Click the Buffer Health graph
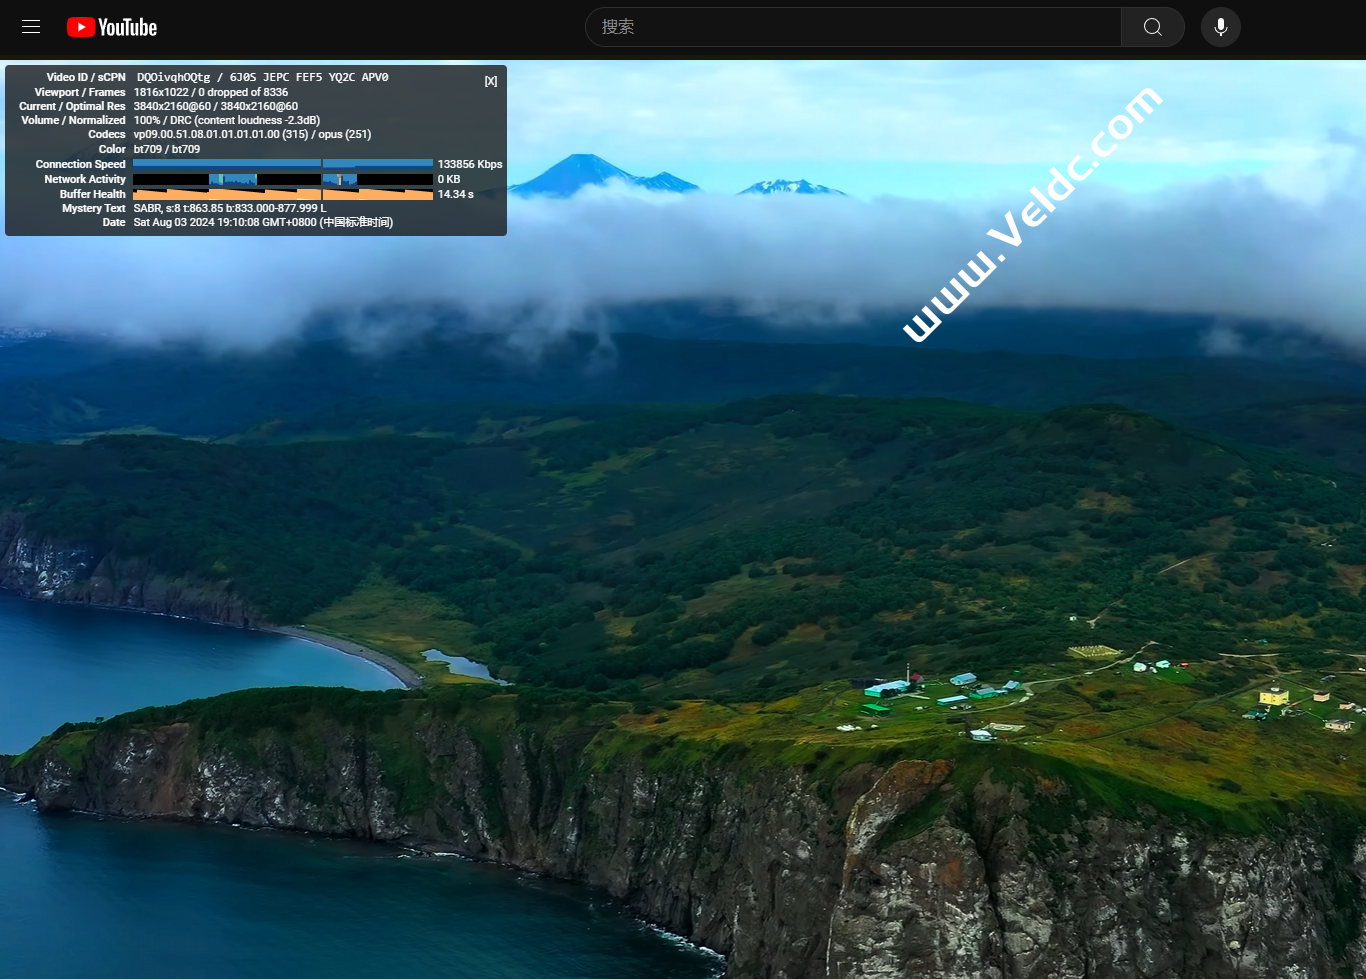The image size is (1366, 979). click(282, 194)
